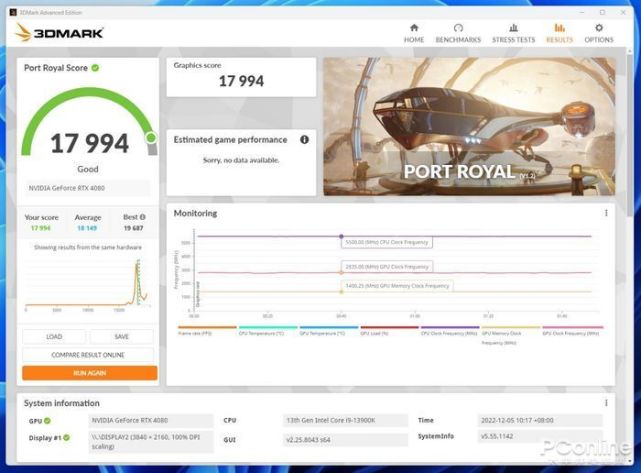The width and height of the screenshot is (641, 473).
Task: Click the Display #1 green check icon
Action: point(67,437)
